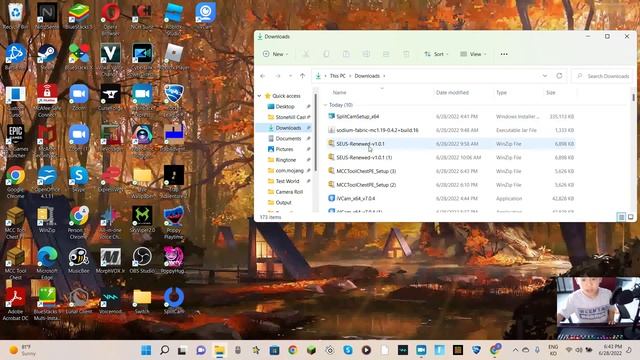Open the New item dropdown in Explorer
Screen dimensions: 640x360
[276, 54]
